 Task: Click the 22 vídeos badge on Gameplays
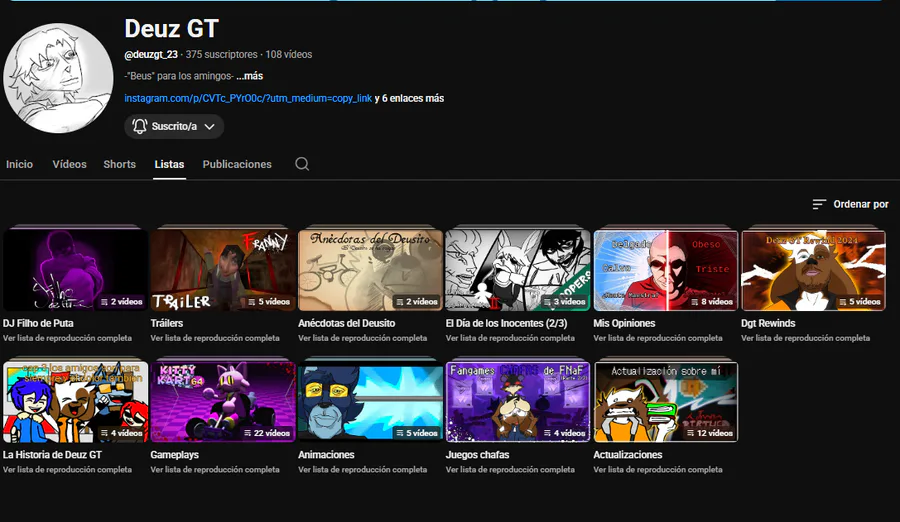coord(267,433)
